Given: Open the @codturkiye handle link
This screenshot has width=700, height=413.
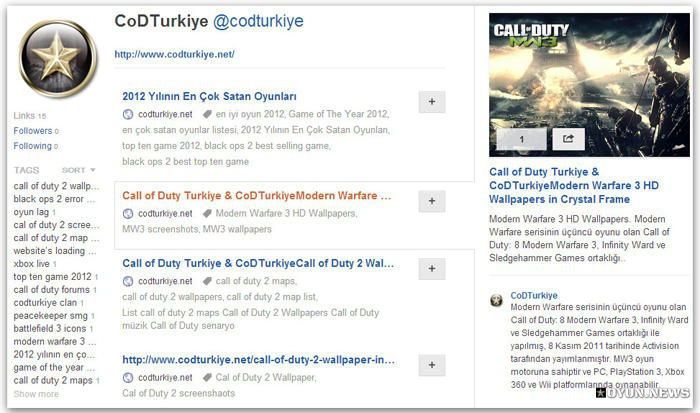Looking at the screenshot, I should click(258, 21).
